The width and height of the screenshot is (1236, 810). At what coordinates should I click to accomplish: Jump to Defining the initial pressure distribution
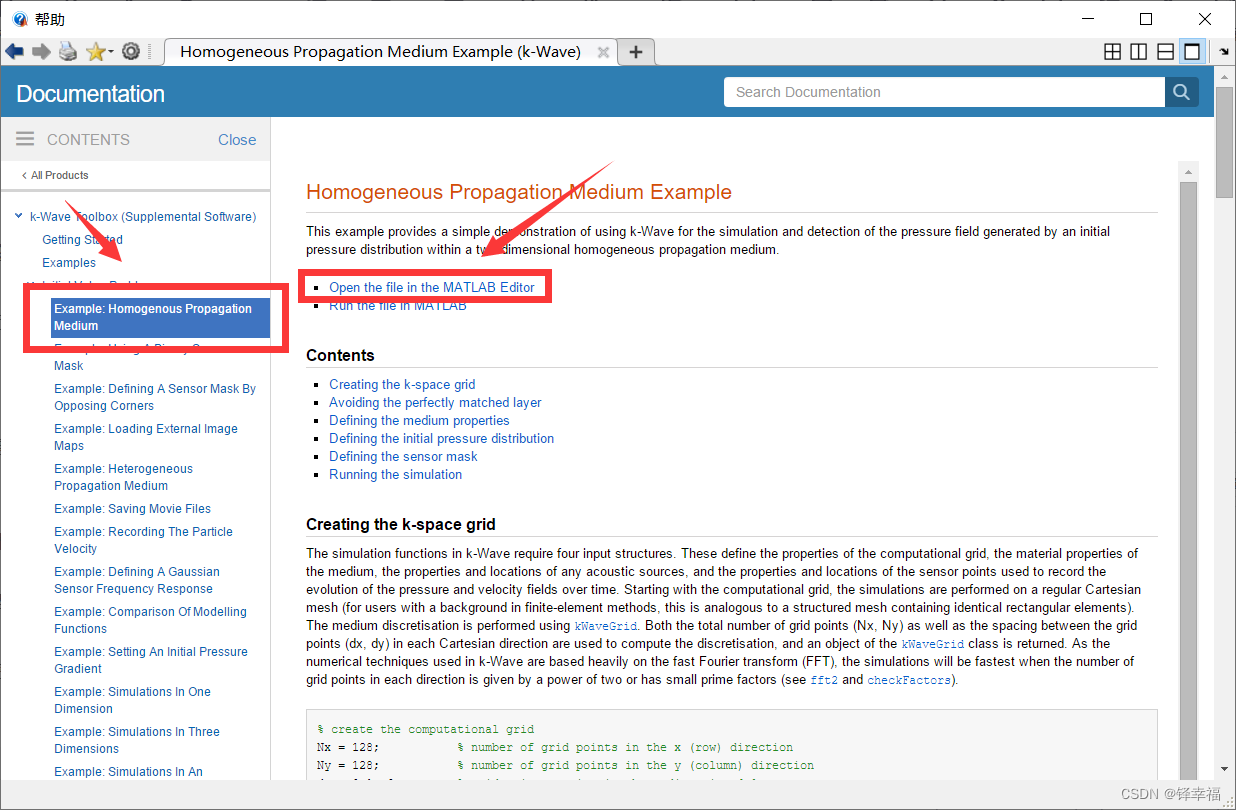(x=441, y=438)
